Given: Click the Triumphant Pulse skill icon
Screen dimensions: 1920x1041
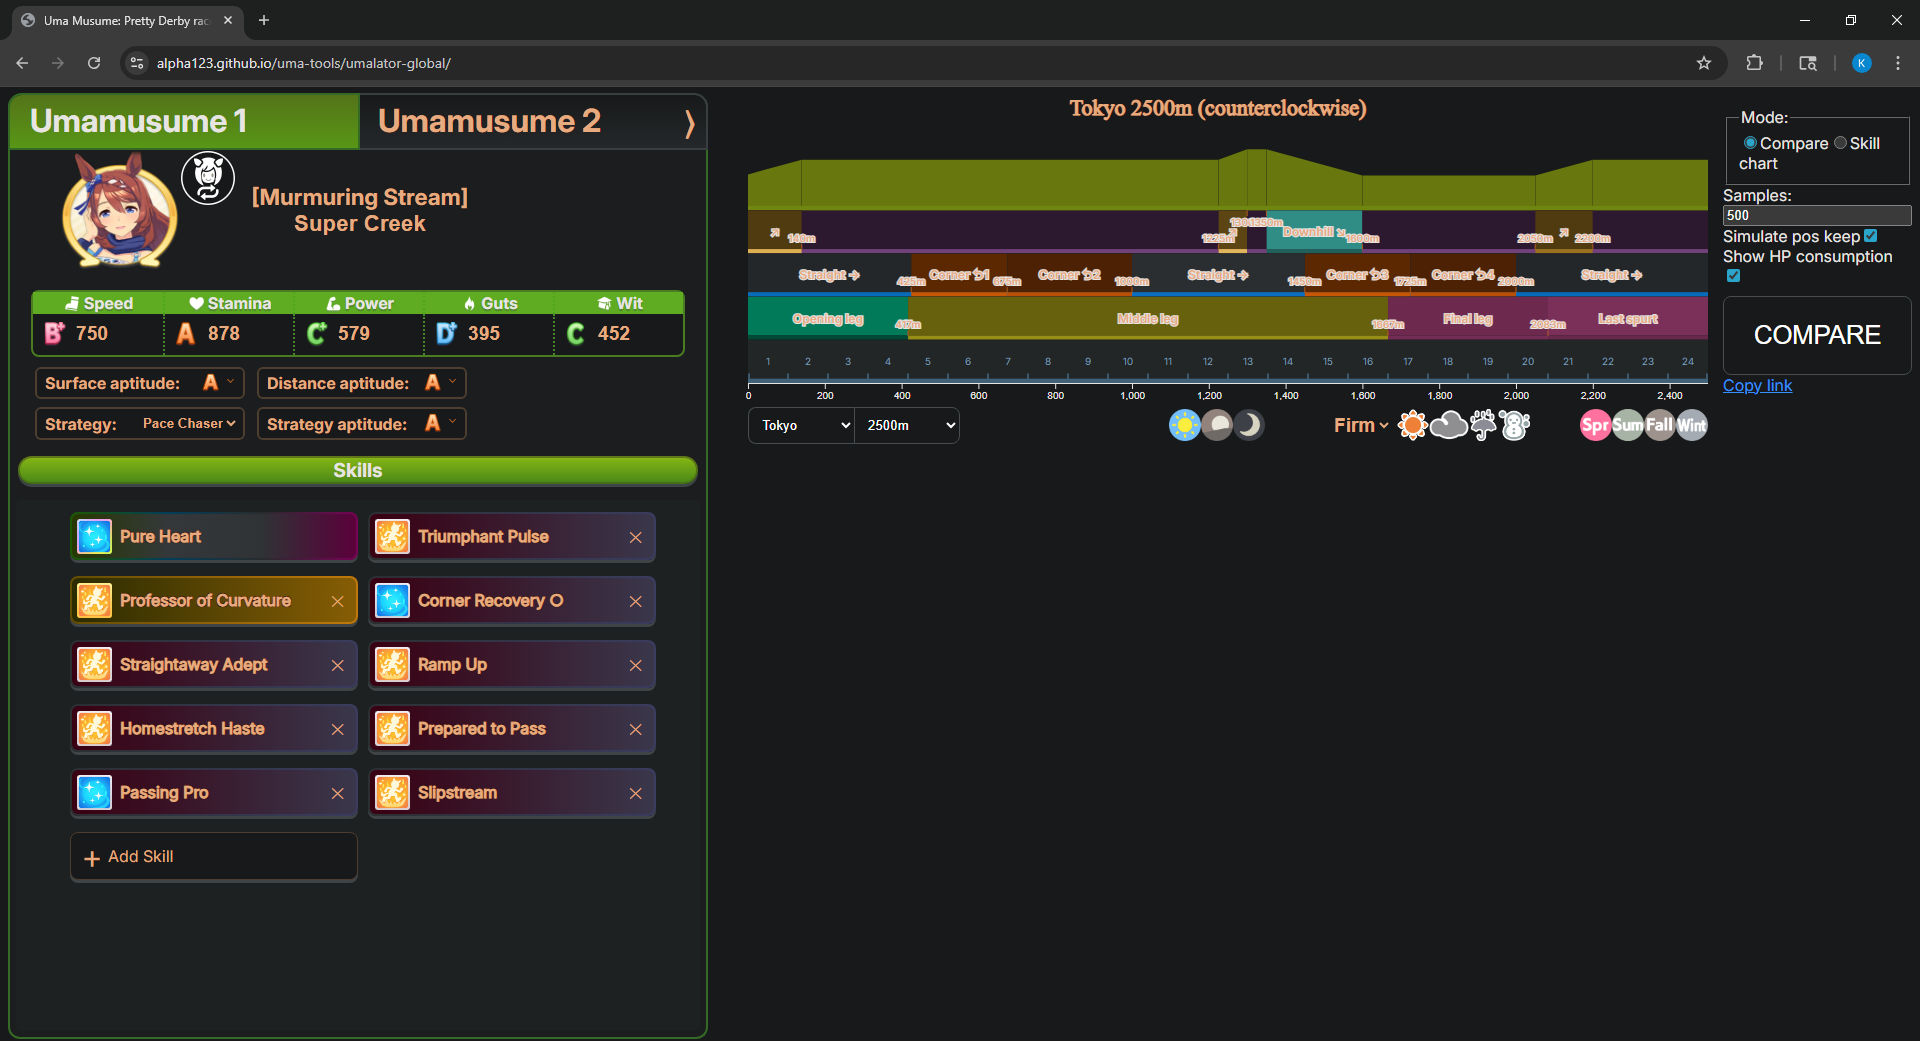Looking at the screenshot, I should [392, 537].
